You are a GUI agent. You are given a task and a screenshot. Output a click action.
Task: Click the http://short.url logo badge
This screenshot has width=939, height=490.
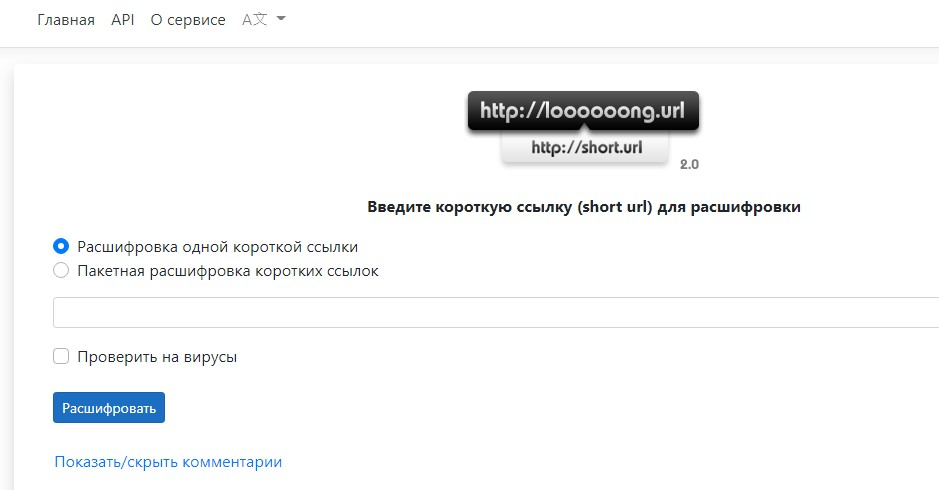pyautogui.click(x=586, y=147)
